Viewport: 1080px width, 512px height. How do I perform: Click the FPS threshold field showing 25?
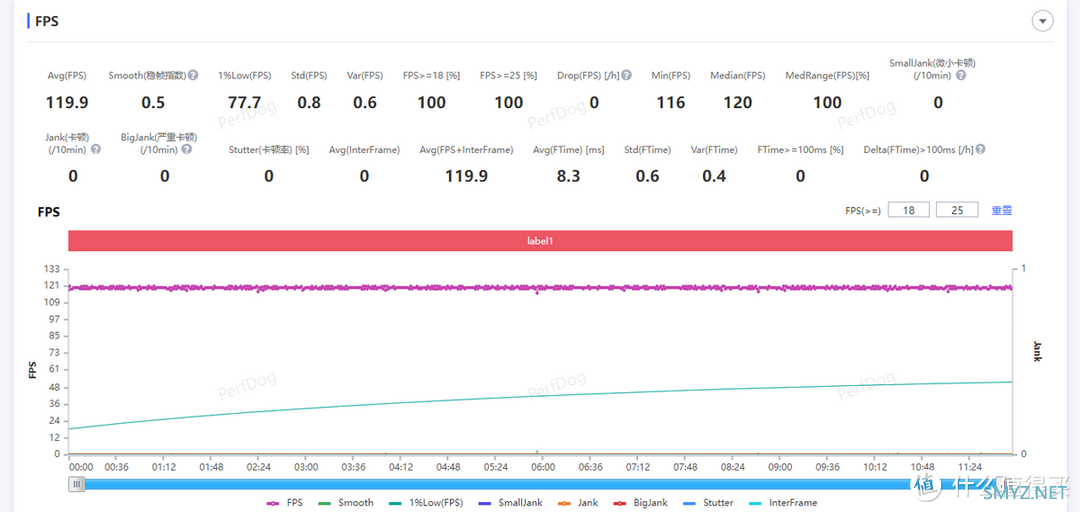click(957, 210)
